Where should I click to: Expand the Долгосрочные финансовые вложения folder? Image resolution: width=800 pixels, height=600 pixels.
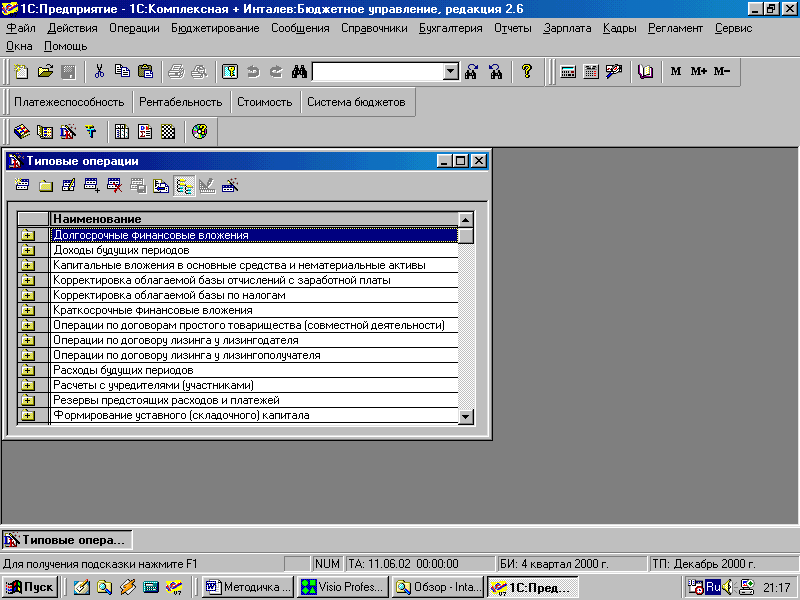click(28, 235)
